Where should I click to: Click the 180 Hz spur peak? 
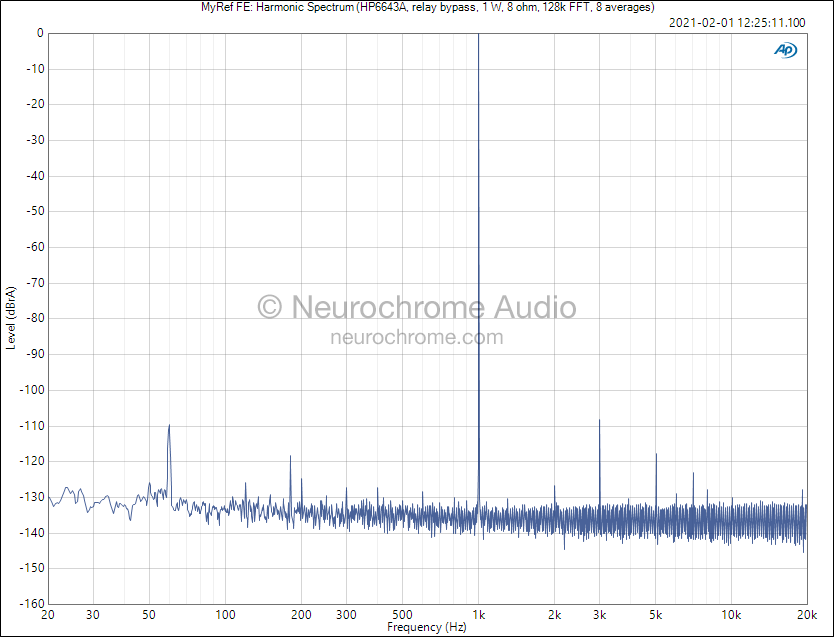click(290, 457)
